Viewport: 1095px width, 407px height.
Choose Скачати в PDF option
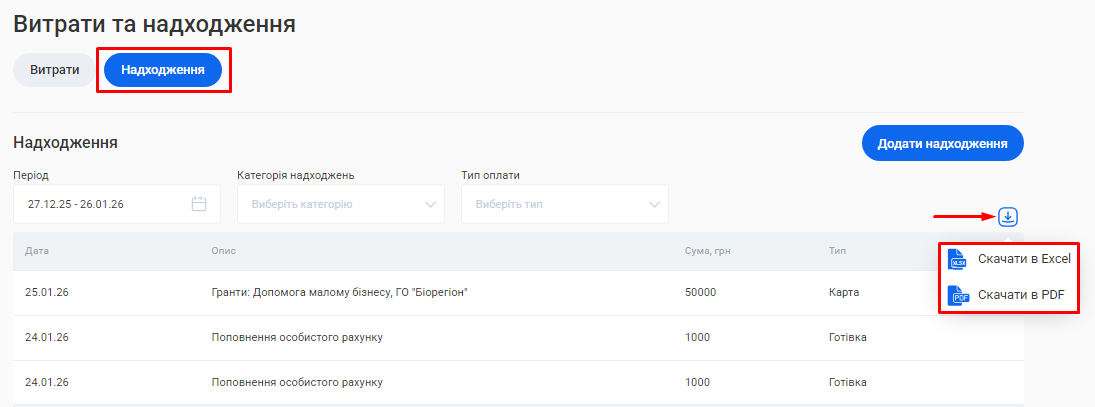point(1020,295)
